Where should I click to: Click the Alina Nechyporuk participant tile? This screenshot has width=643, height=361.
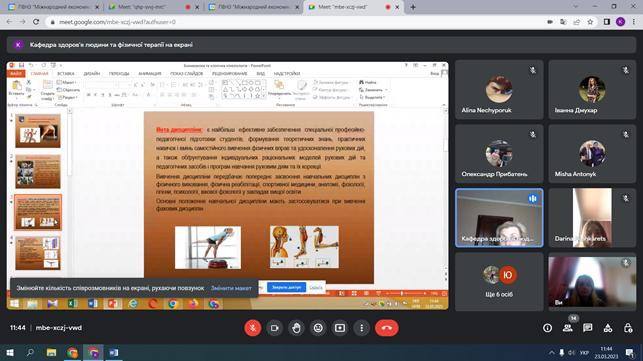[x=499, y=89]
